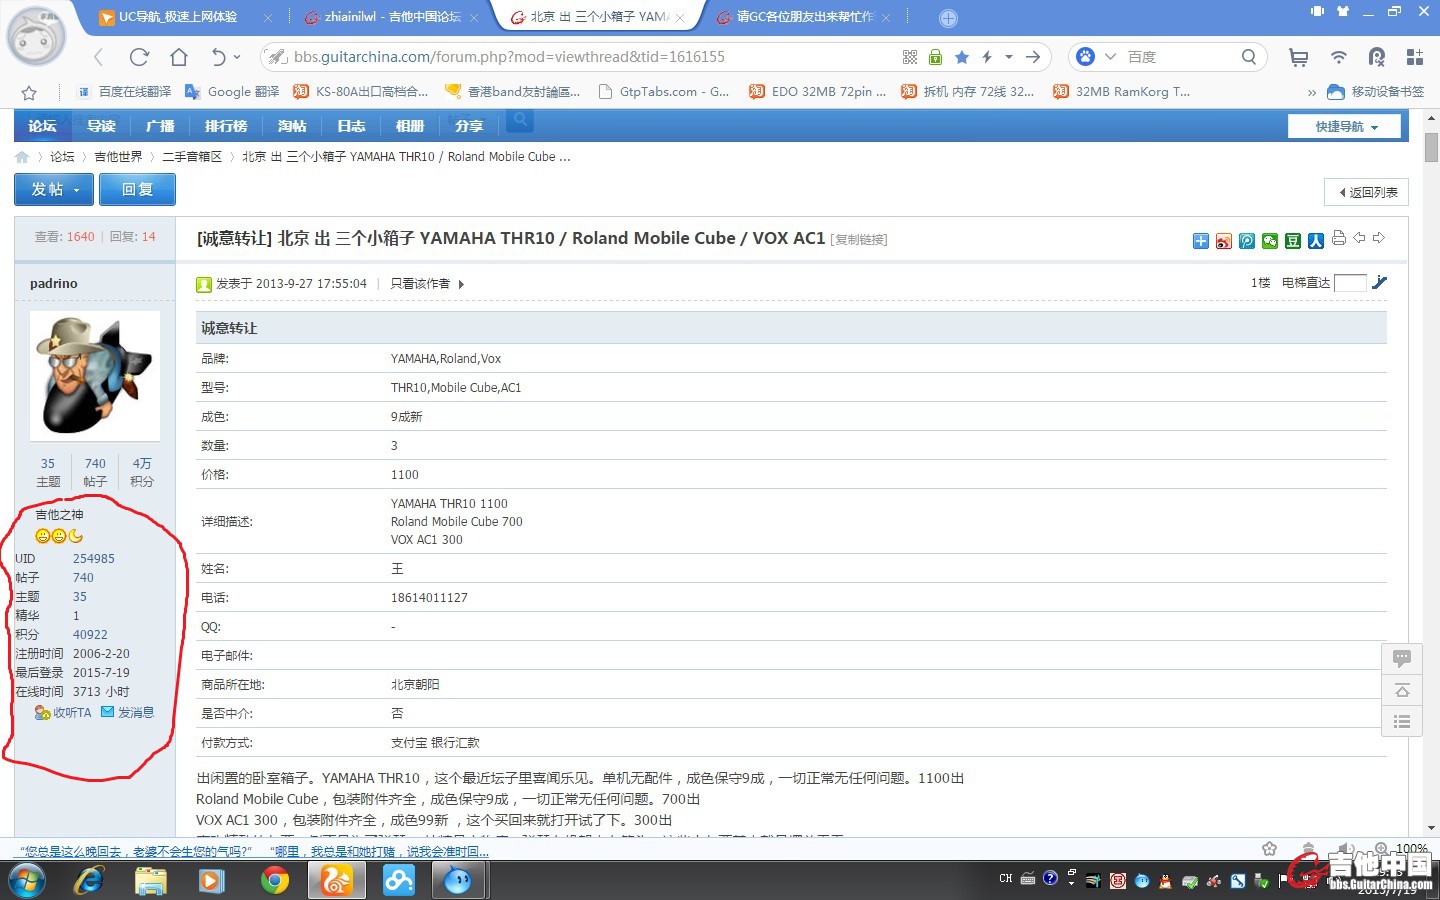Image resolution: width=1440 pixels, height=900 pixels.
Task: Click the 返回列表 return to list button
Action: pos(1368,192)
